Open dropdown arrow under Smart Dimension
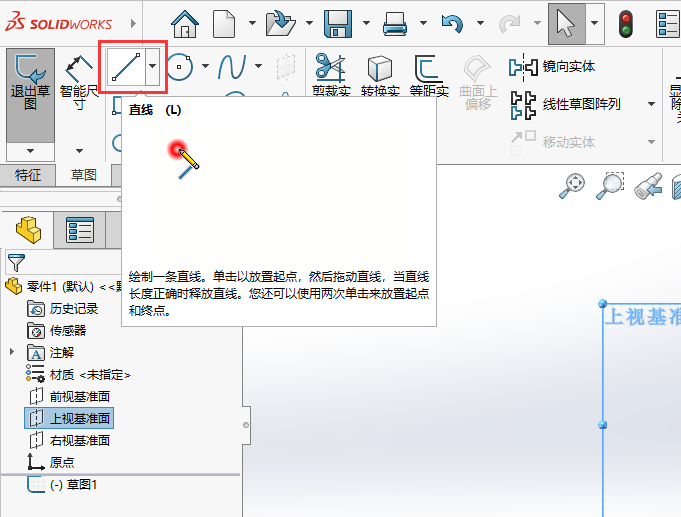This screenshot has height=517, width=681. [x=79, y=151]
